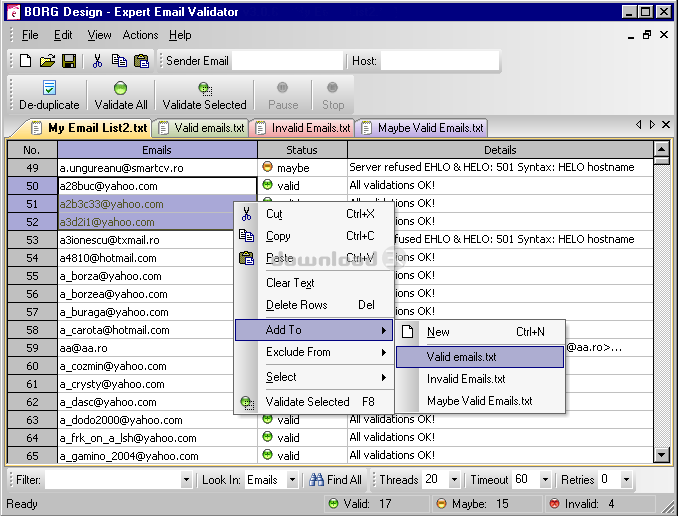Click the disabled Pause button
Image resolution: width=678 pixels, height=516 pixels.
click(x=283, y=95)
